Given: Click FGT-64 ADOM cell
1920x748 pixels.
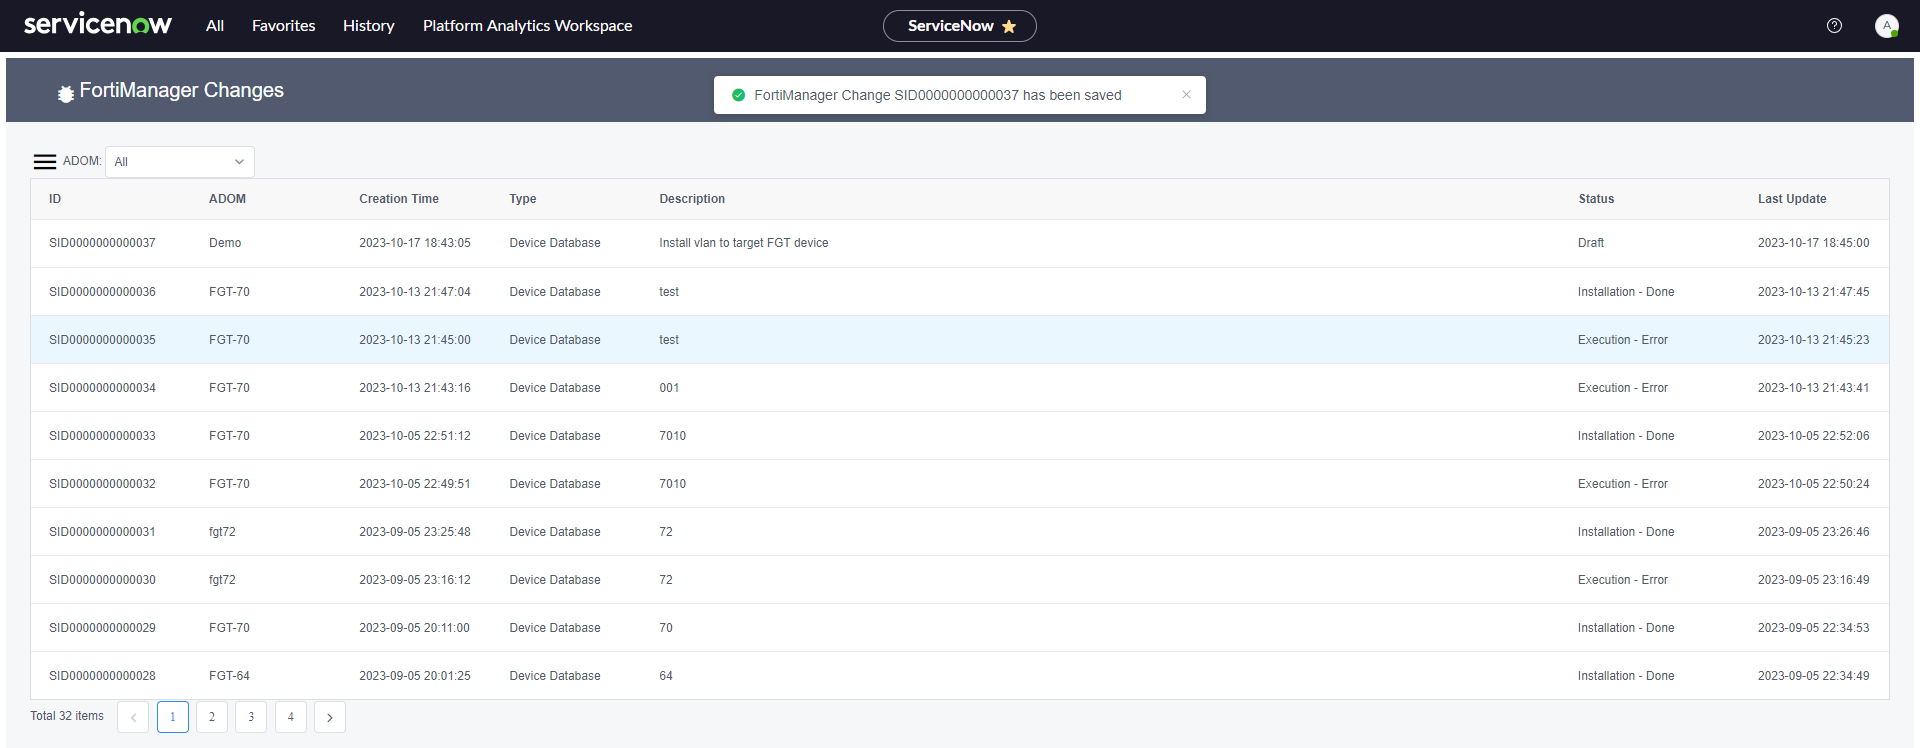Looking at the screenshot, I should click(229, 676).
